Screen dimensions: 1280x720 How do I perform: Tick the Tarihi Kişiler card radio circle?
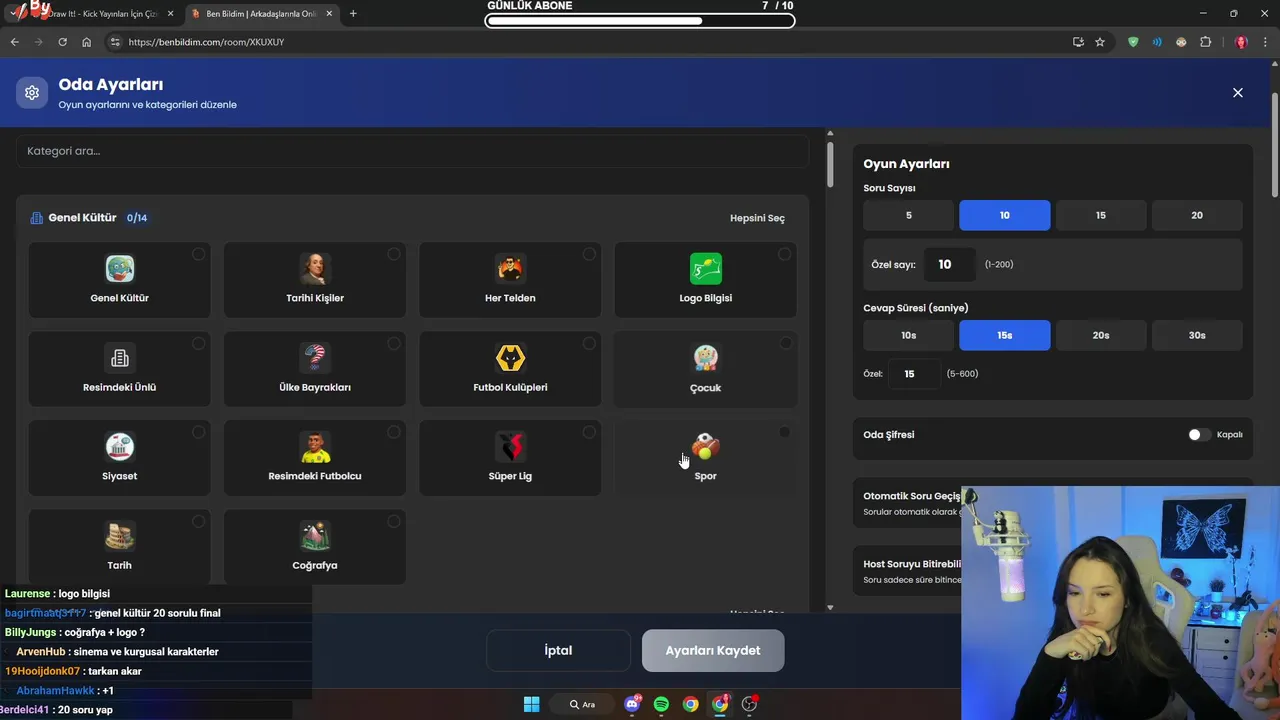click(393, 254)
